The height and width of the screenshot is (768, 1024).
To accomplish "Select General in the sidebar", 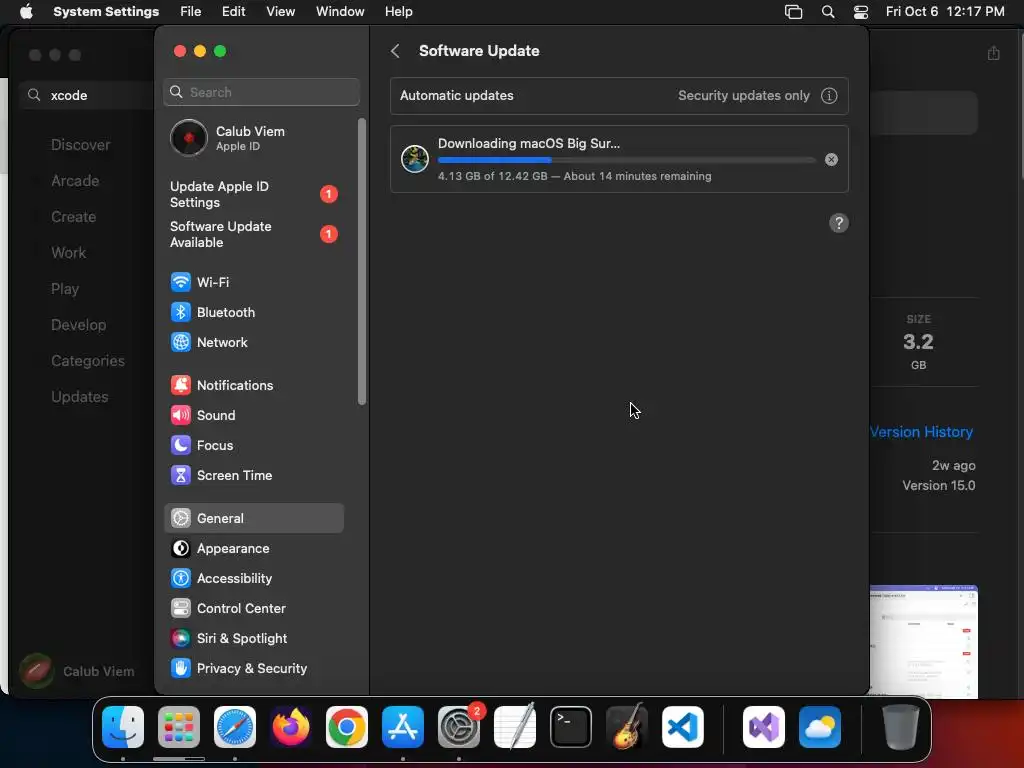I will click(x=253, y=519).
